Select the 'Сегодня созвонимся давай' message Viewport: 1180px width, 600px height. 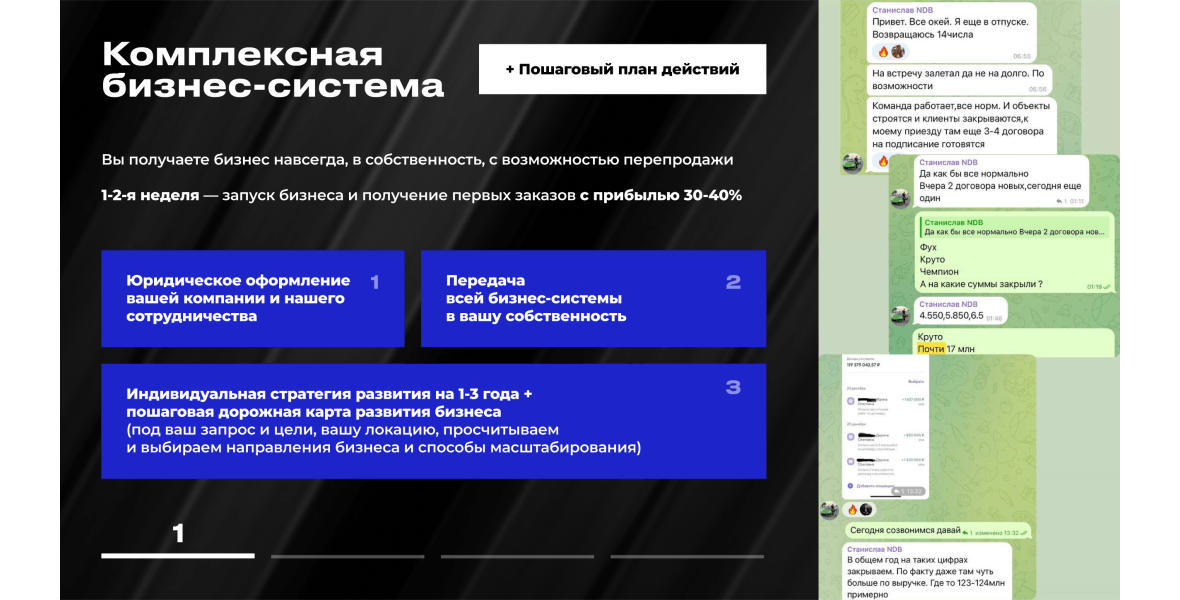(x=936, y=531)
